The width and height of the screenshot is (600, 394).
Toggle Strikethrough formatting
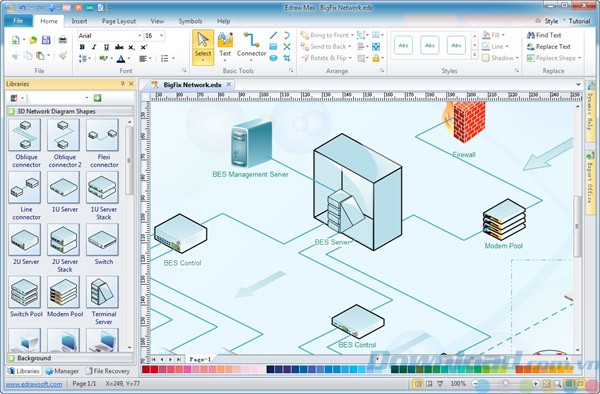point(119,47)
